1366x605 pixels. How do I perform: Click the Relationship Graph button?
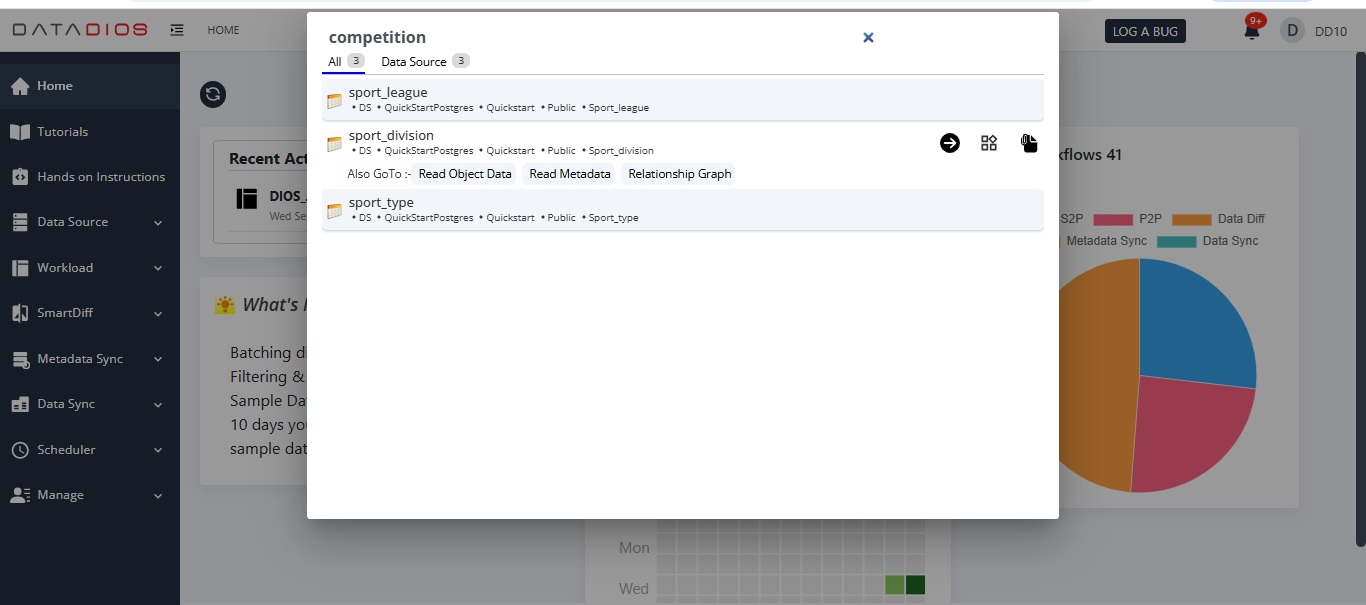tap(680, 174)
